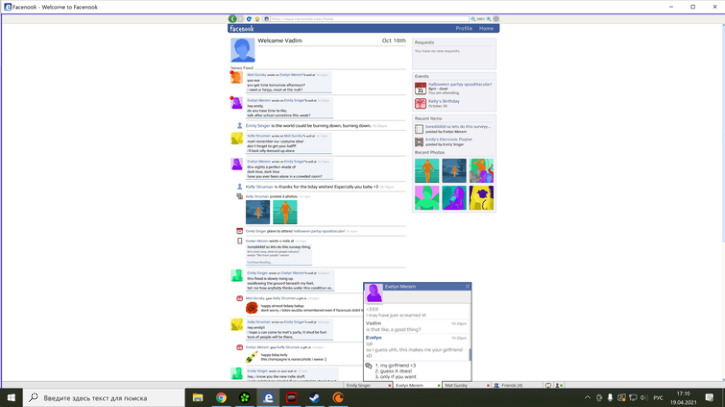Open Emily's Electronic Playlist link

click(x=449, y=139)
